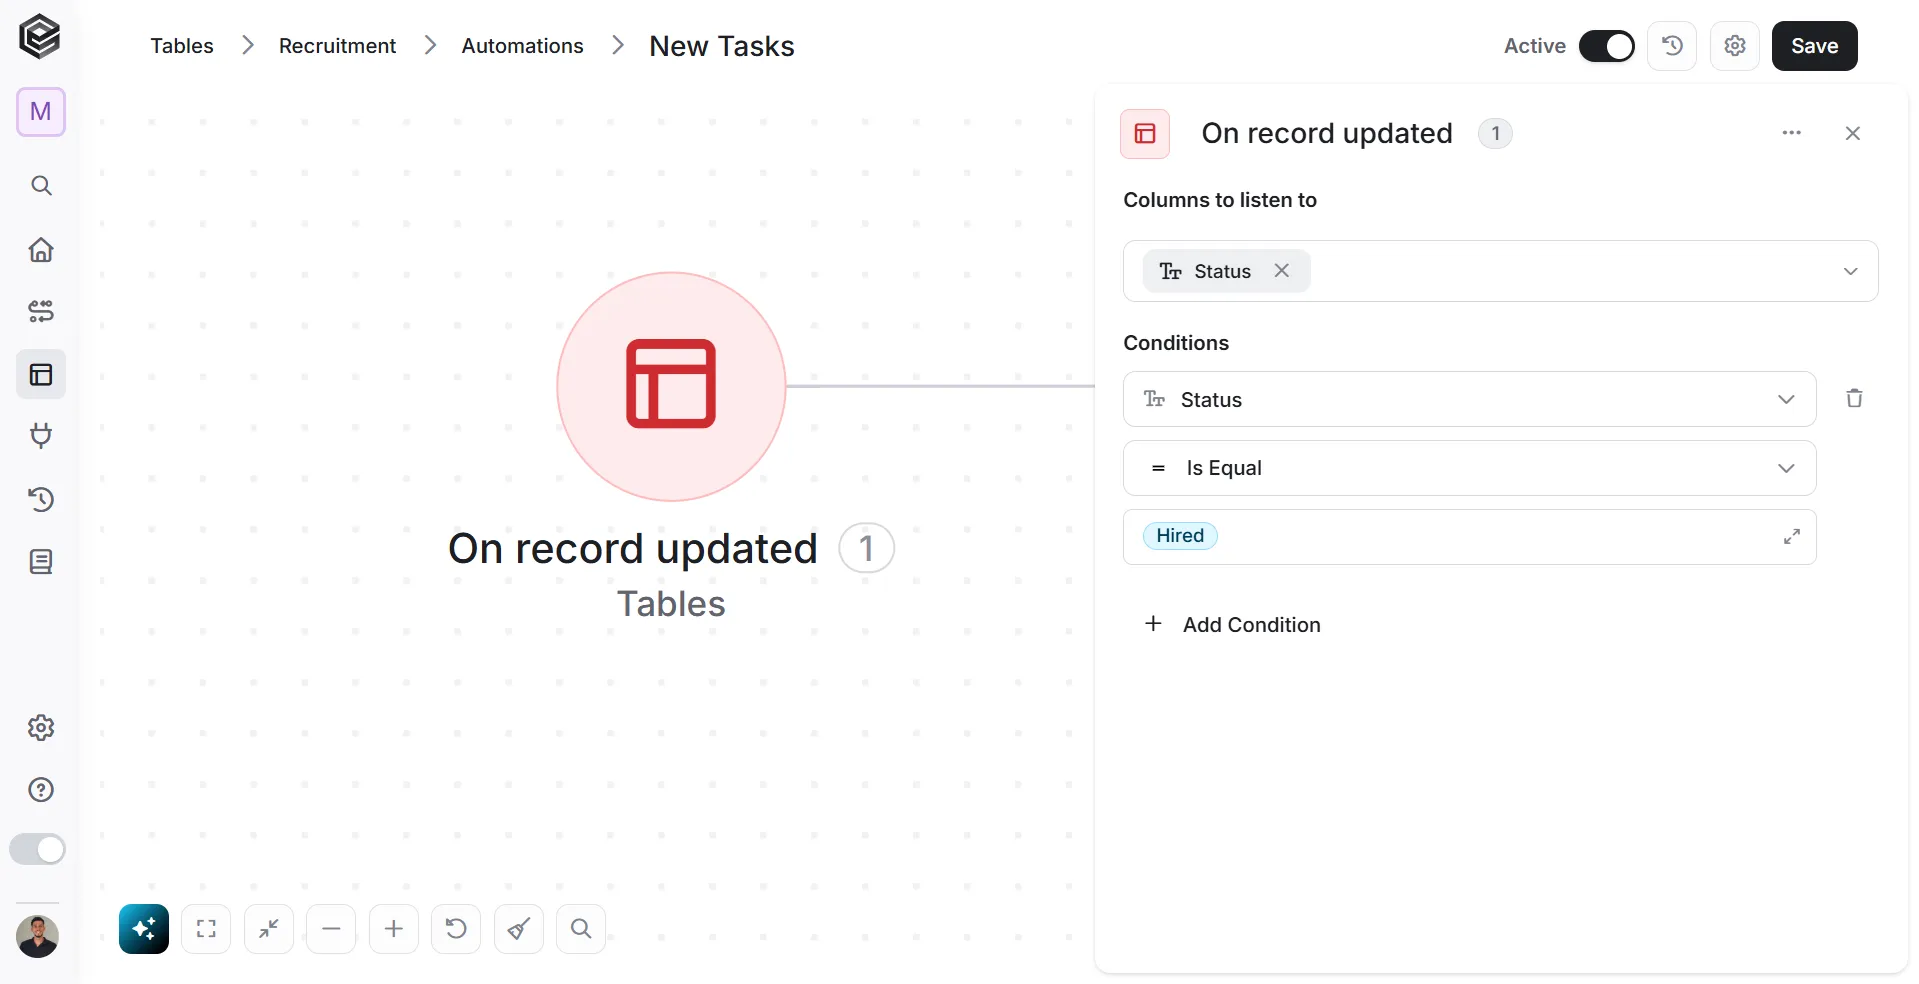The height and width of the screenshot is (984, 1919).
Task: Search within the canvas toolbar
Action: coord(581,929)
